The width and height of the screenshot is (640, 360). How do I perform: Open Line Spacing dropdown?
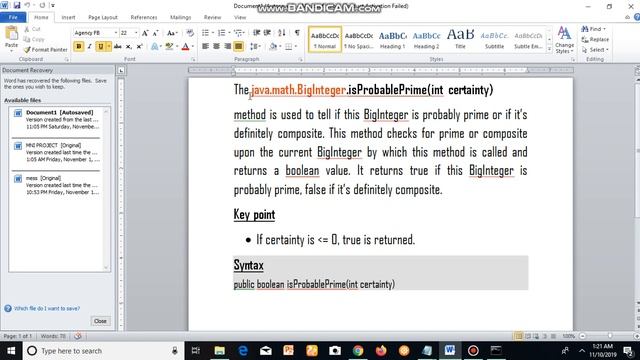pyautogui.click(x=255, y=47)
